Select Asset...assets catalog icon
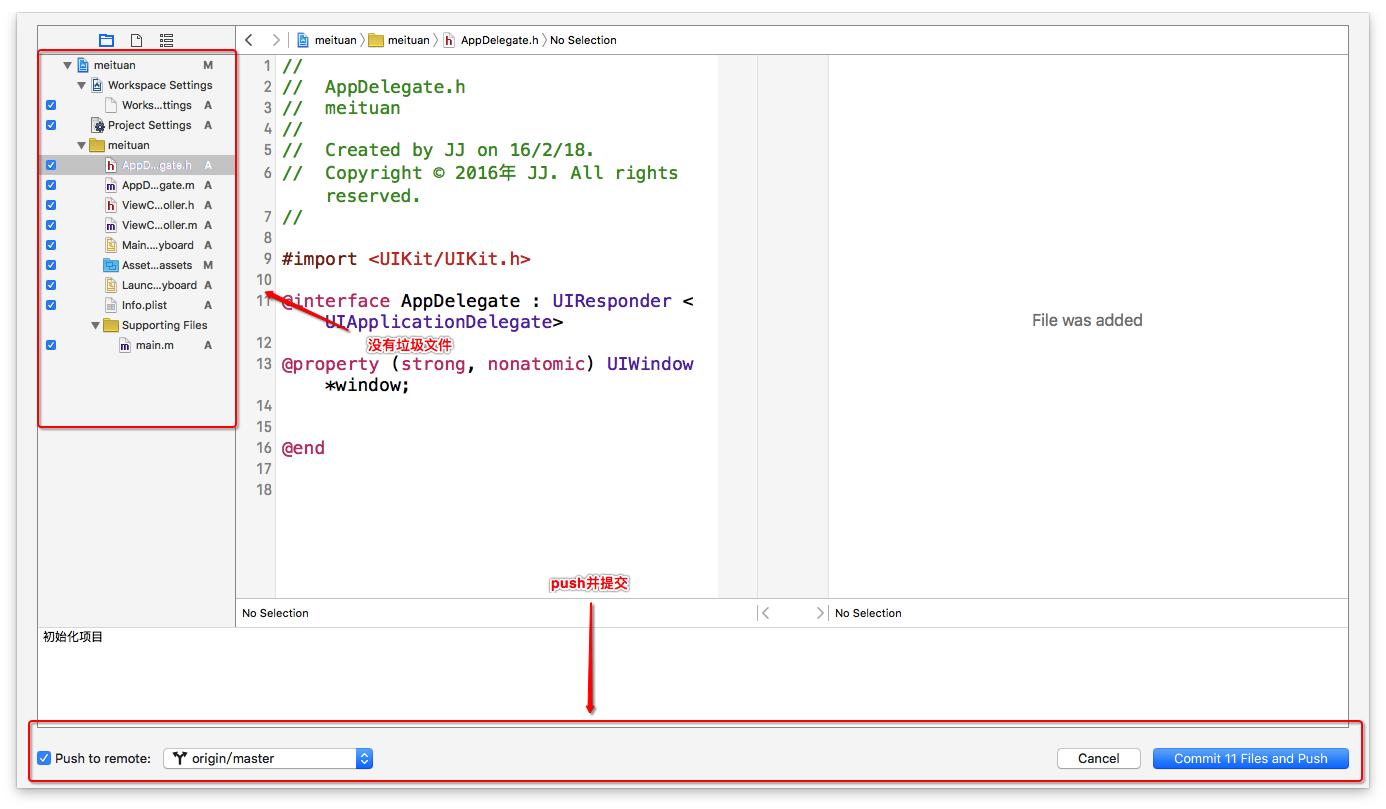This screenshot has width=1386, height=809. coord(111,265)
